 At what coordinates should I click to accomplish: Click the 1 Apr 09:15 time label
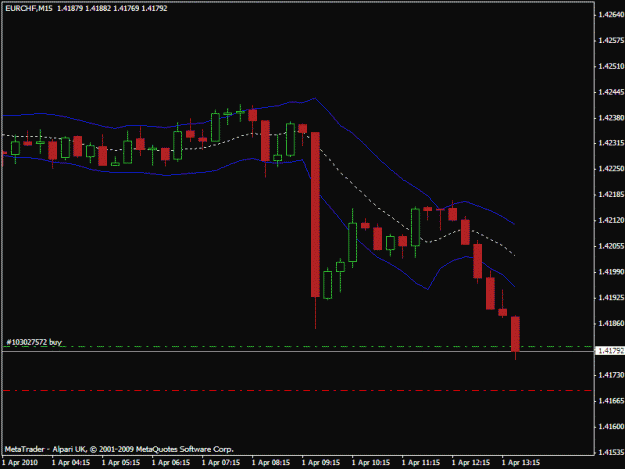[x=321, y=463]
